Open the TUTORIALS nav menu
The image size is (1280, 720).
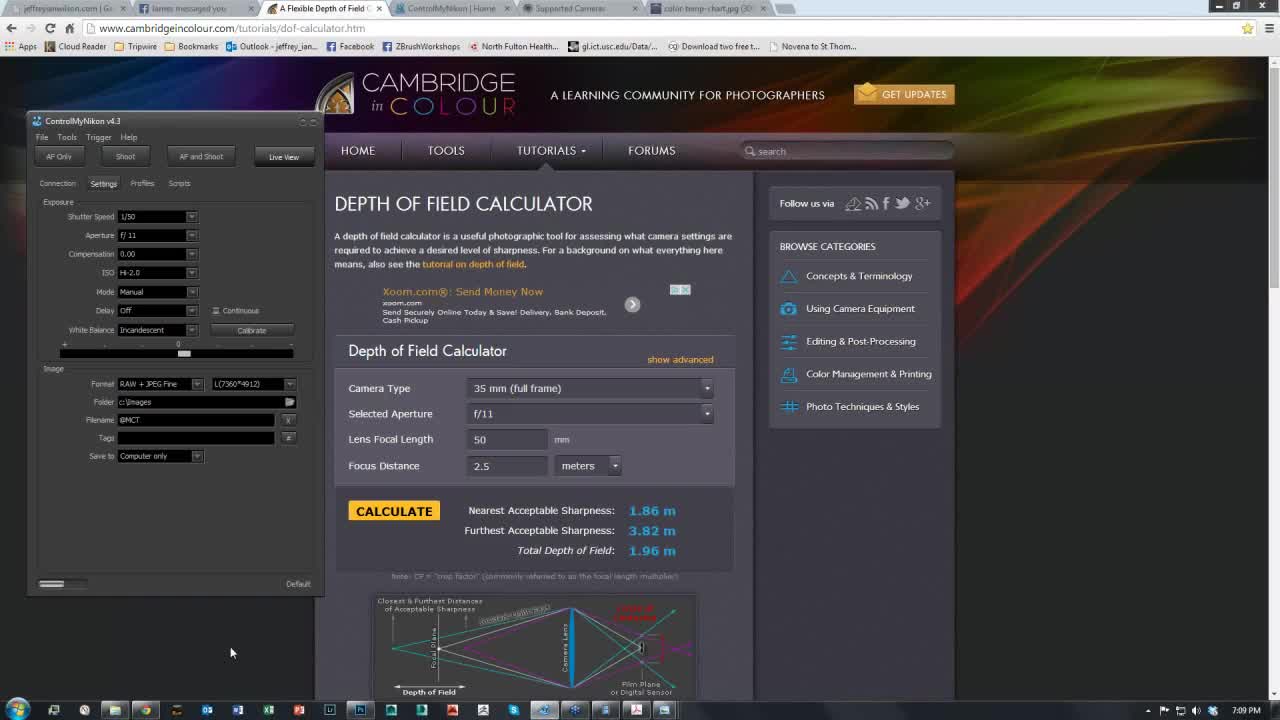[551, 150]
